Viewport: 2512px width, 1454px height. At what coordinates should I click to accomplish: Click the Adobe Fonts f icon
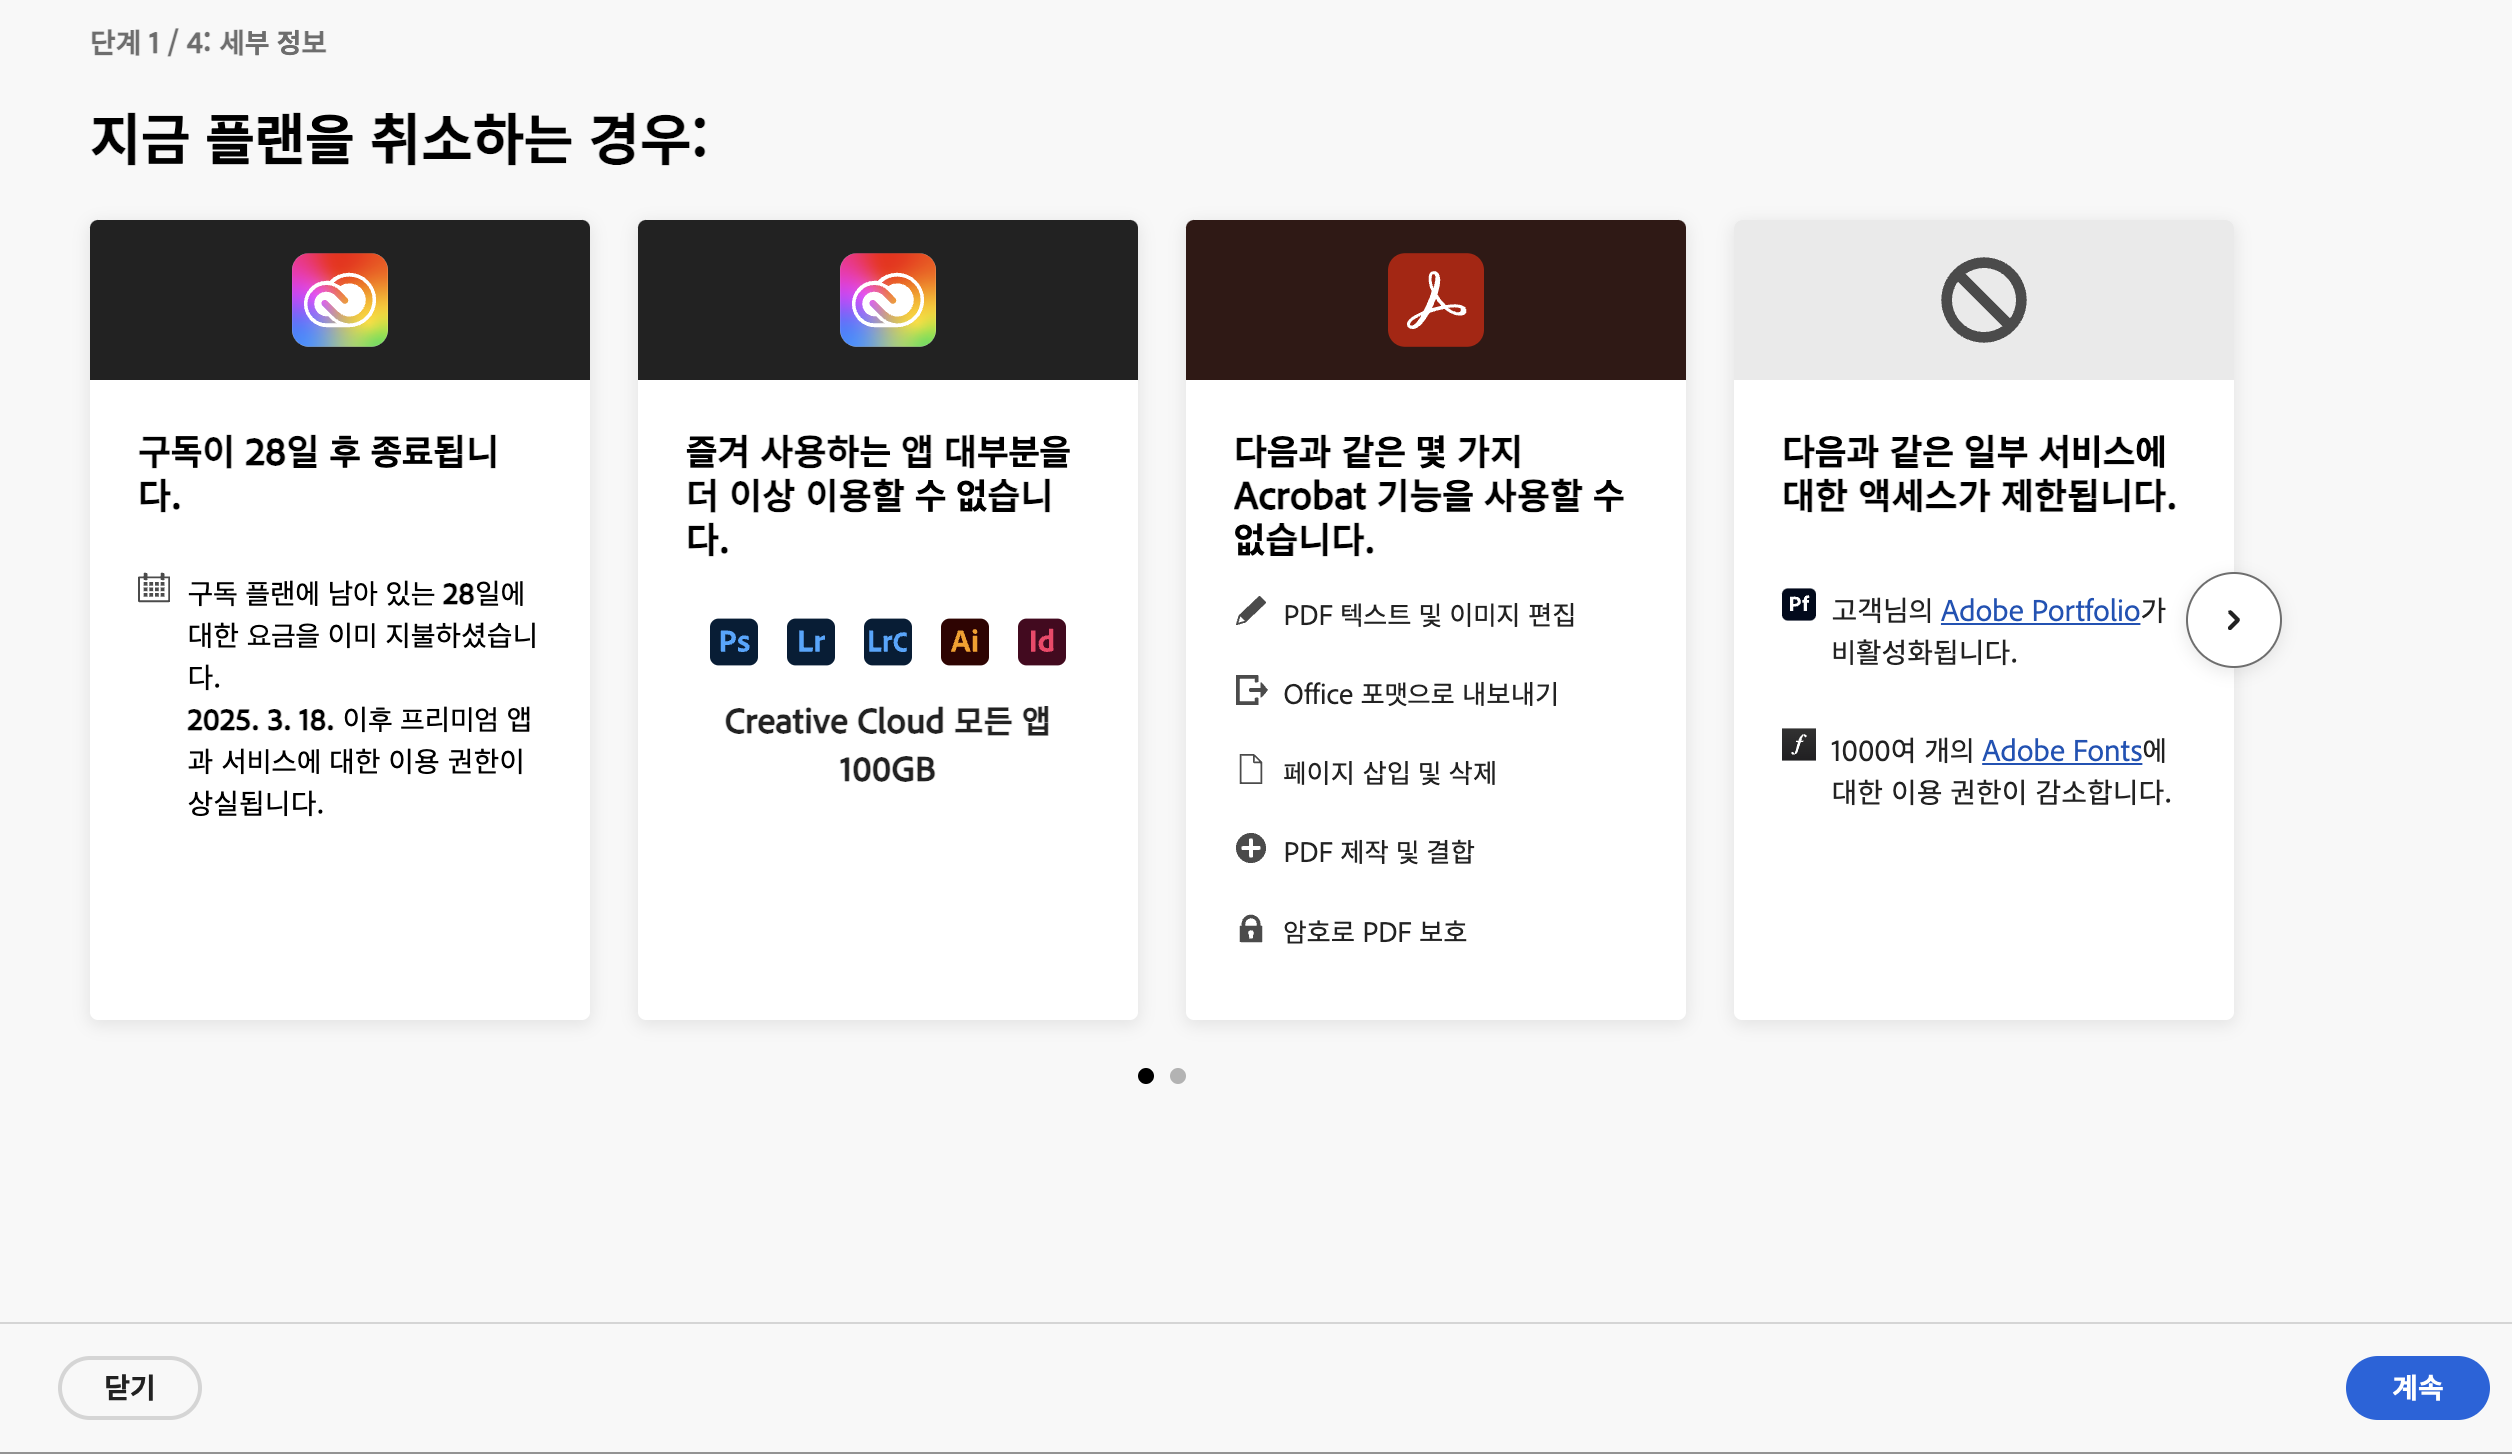click(1798, 744)
